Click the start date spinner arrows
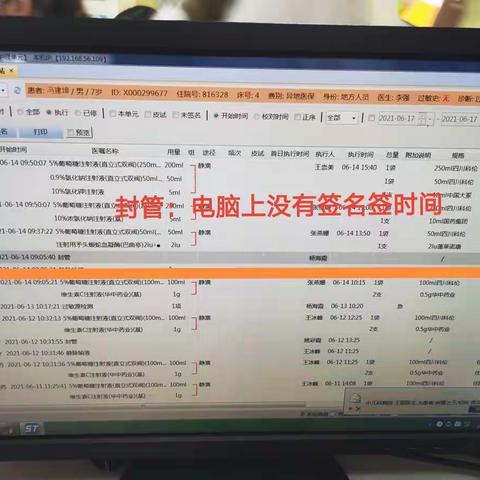Image resolution: width=480 pixels, height=480 pixels. click(422, 119)
